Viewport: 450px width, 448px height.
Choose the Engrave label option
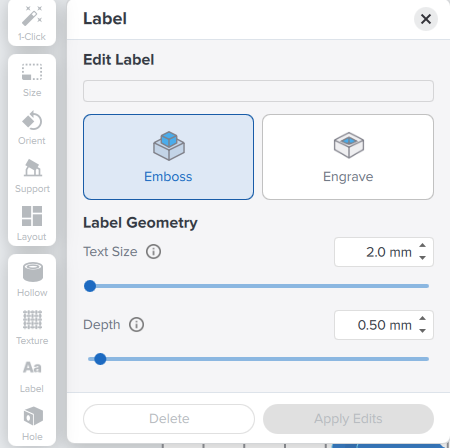(348, 157)
